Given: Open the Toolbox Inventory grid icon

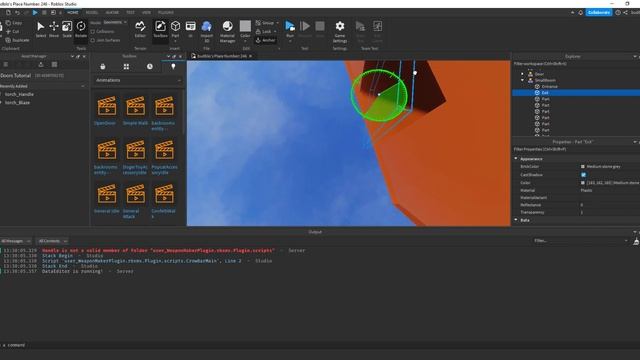Looking at the screenshot, I should [126, 67].
